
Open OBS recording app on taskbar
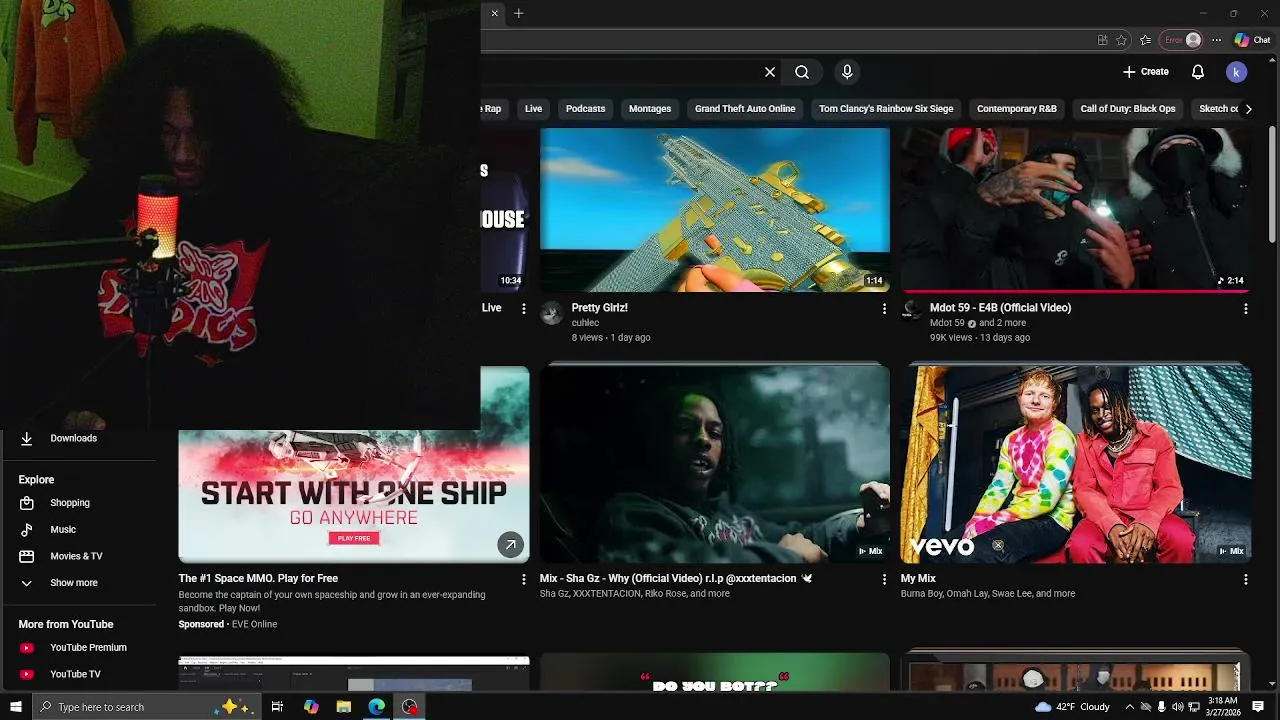point(410,707)
